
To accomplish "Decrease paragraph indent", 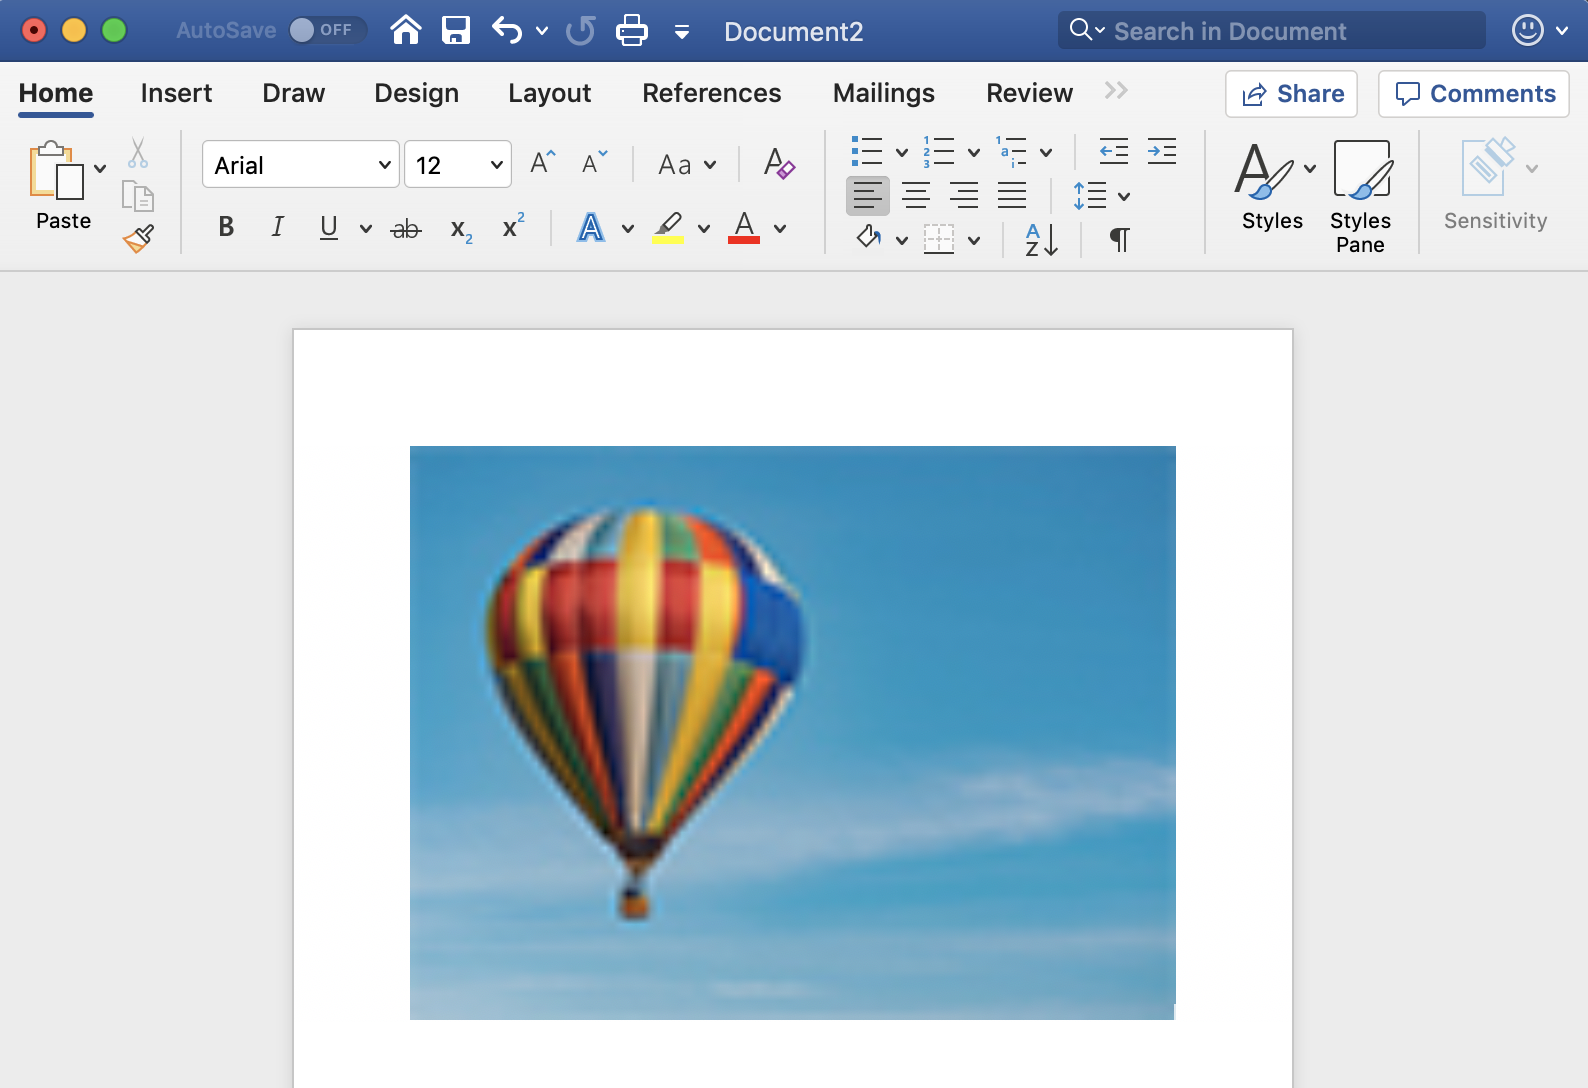I will (x=1114, y=152).
